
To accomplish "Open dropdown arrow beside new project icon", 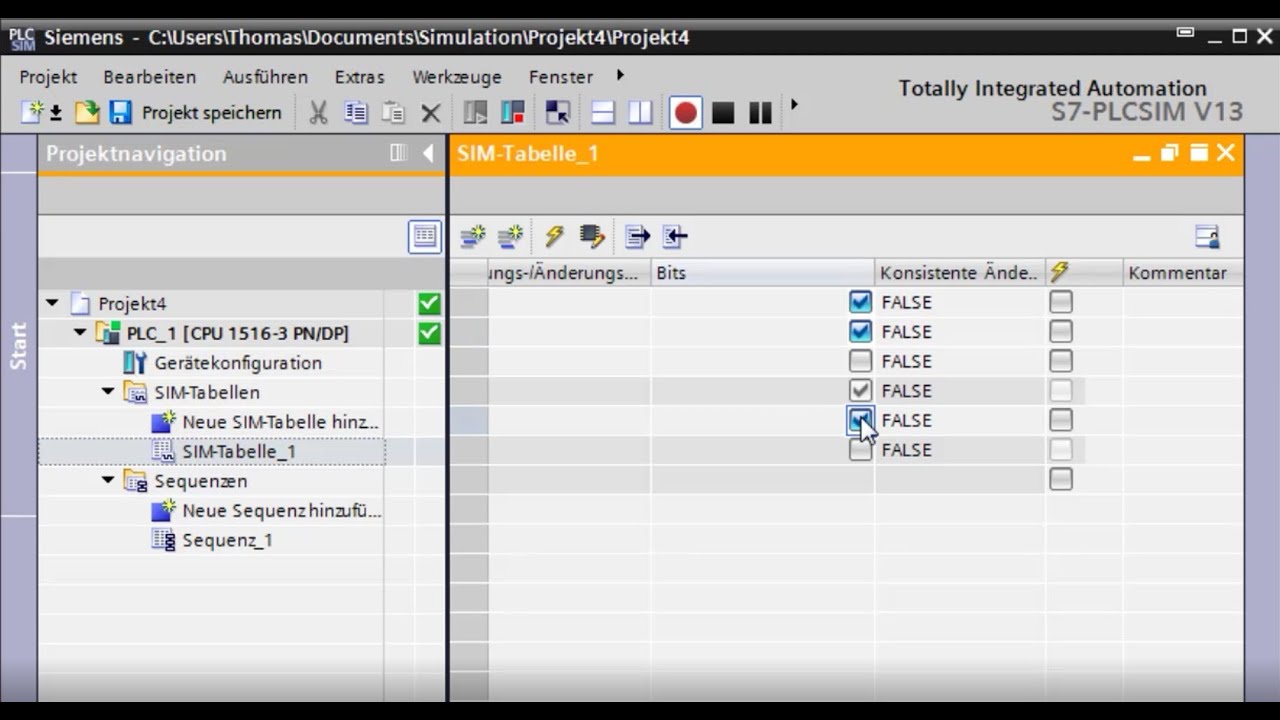I will click(56, 114).
